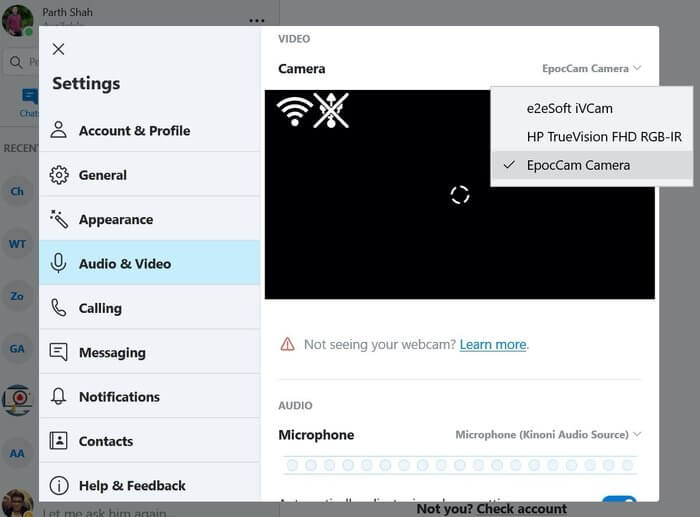This screenshot has width=700, height=517.
Task: Click the microphone icon beside Audio & Video
Action: (x=58, y=263)
